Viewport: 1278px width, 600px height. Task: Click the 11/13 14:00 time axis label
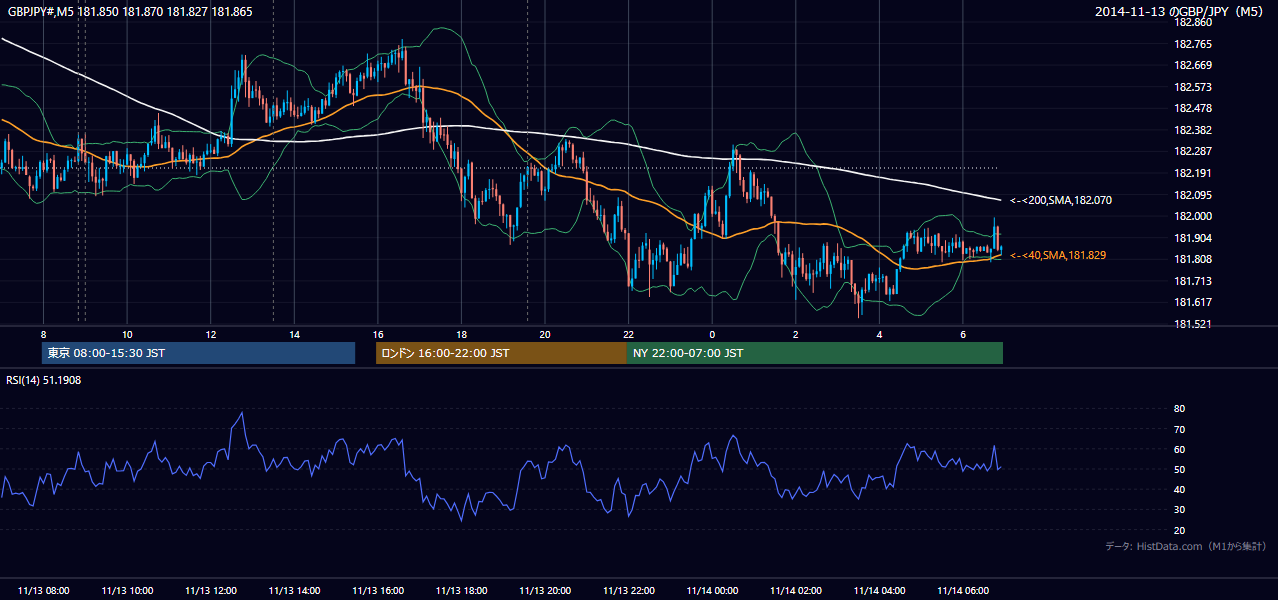coord(294,591)
